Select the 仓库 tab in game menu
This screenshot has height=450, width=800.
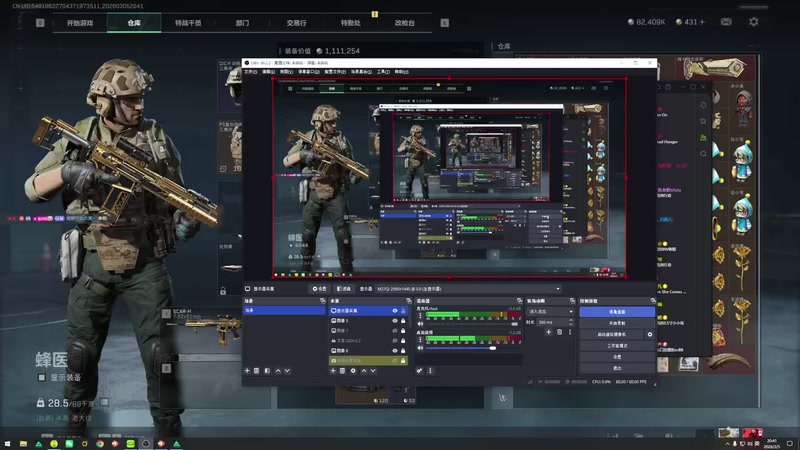click(x=134, y=23)
